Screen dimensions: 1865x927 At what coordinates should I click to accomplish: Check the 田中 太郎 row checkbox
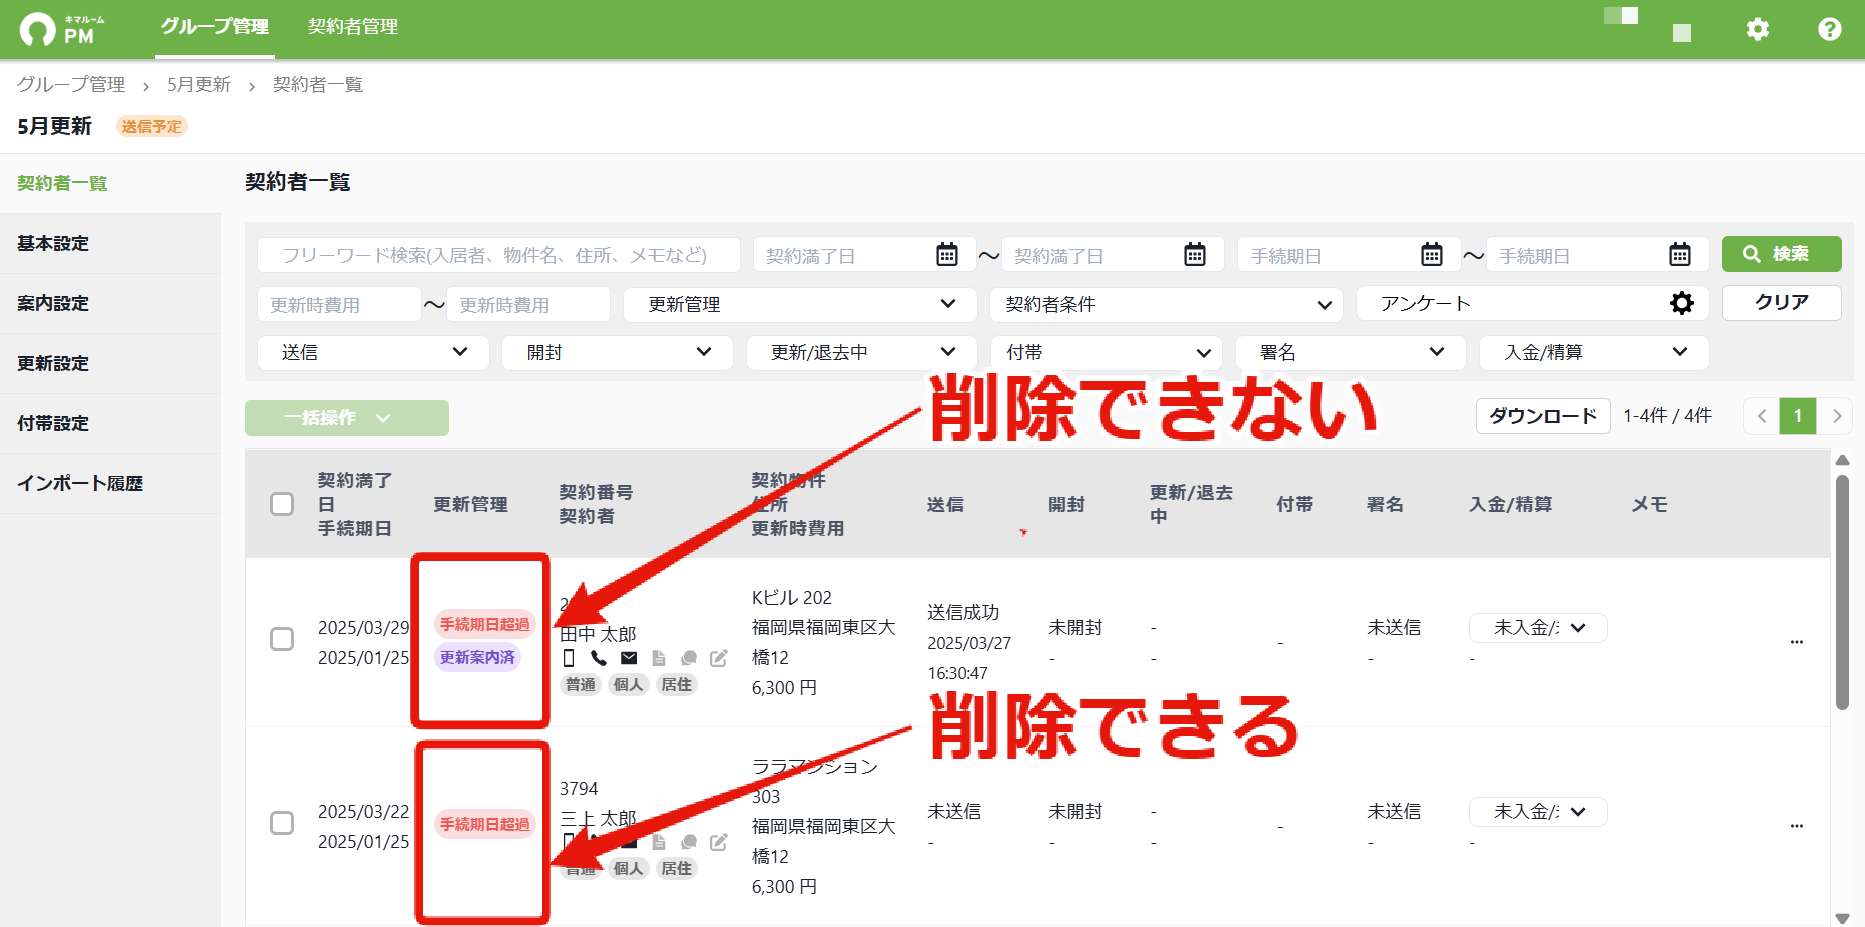coord(282,639)
